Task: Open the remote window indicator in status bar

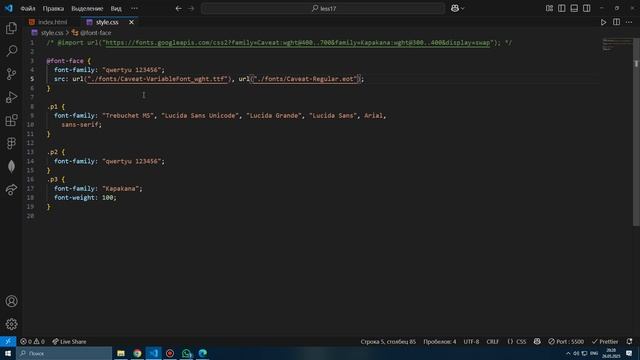Action: (x=8, y=342)
